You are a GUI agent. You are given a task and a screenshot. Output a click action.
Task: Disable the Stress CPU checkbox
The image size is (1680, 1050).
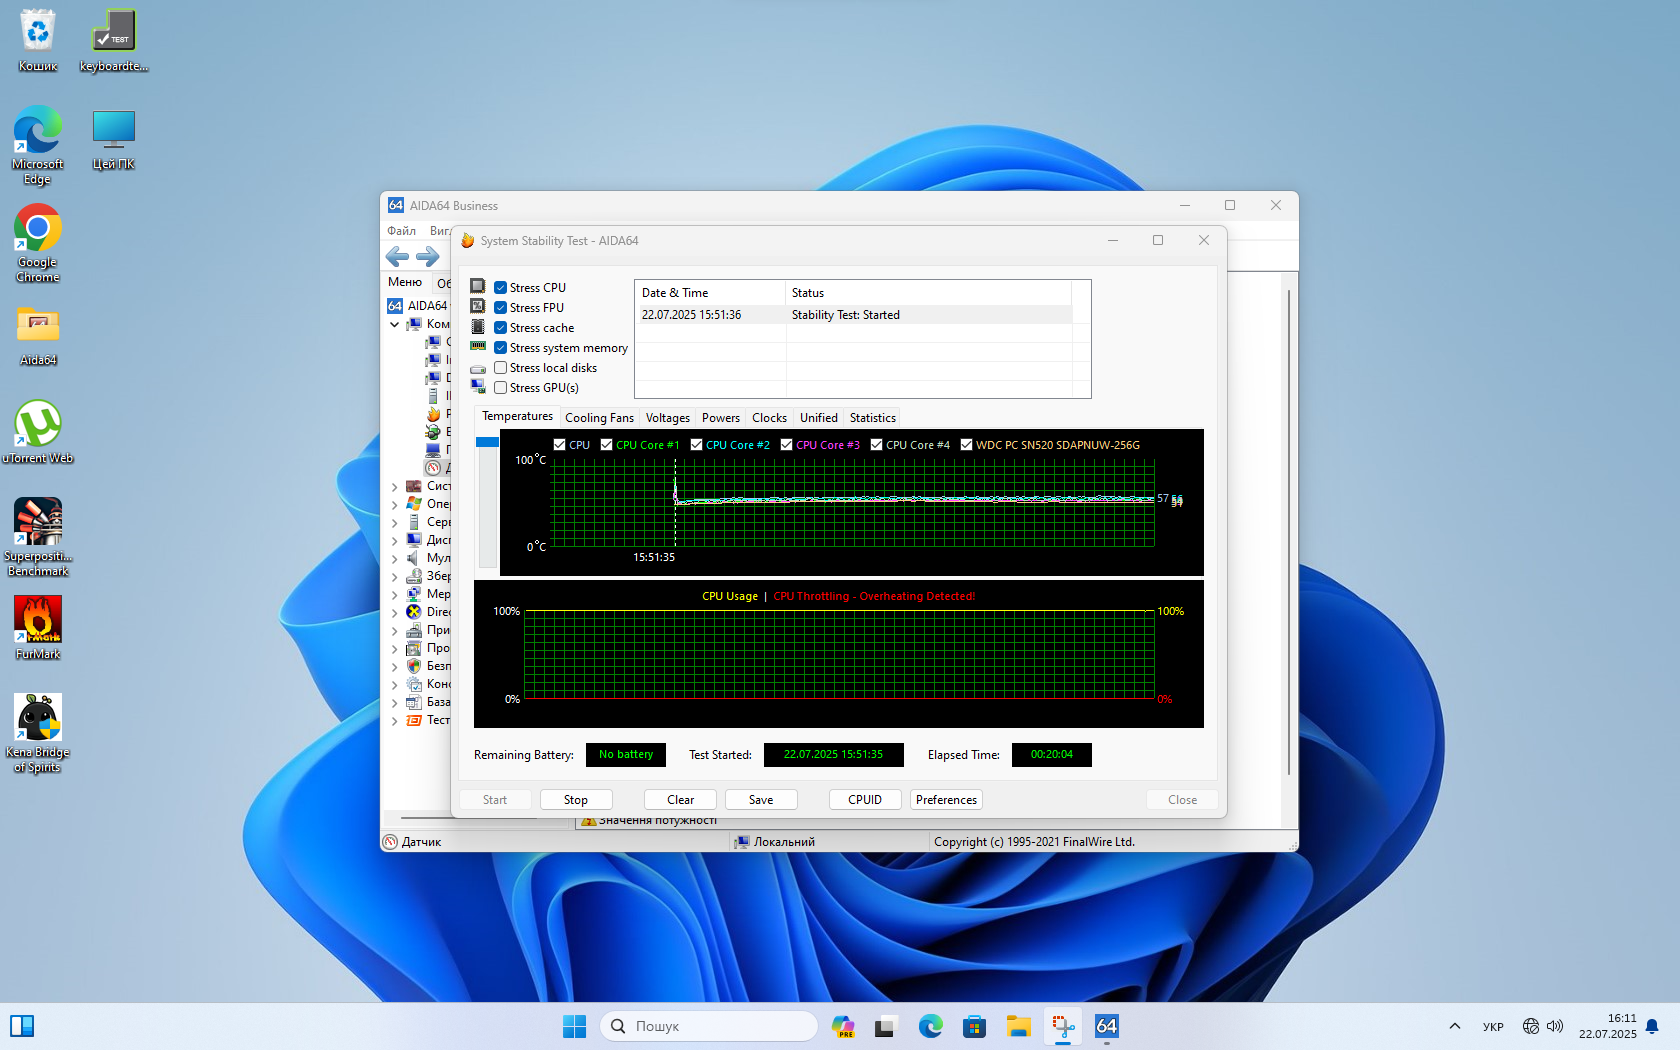(x=501, y=288)
